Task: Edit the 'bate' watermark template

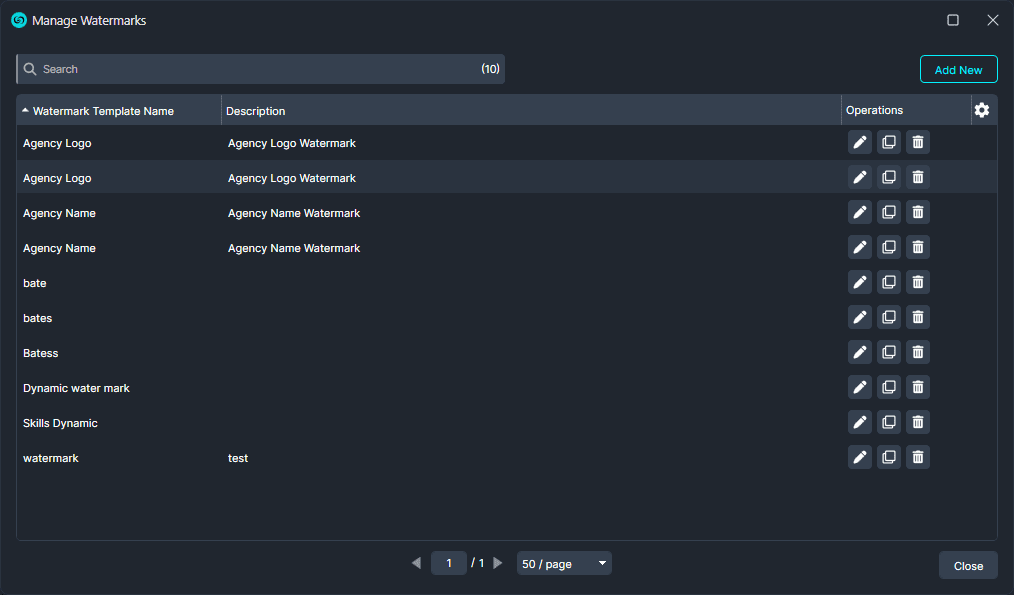Action: click(859, 282)
